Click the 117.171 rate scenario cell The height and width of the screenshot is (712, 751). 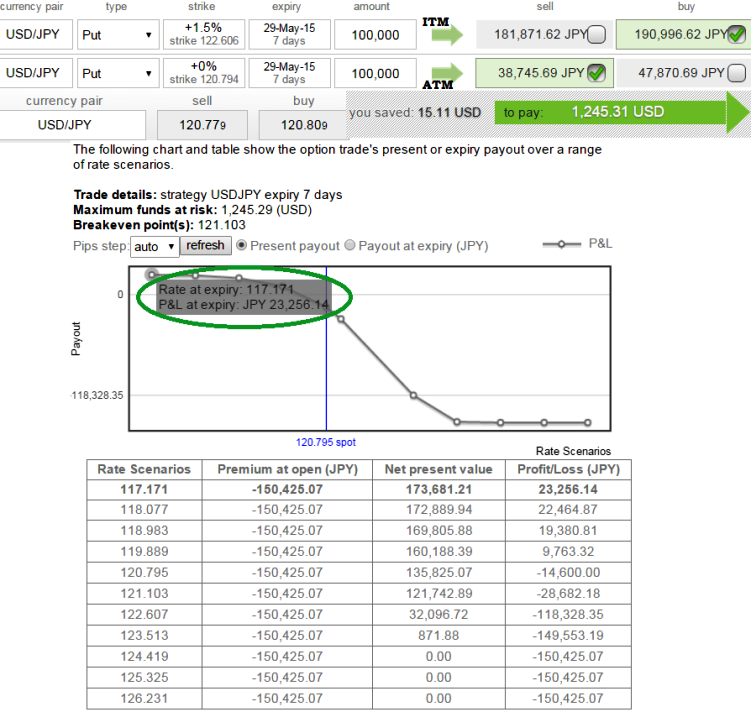144,489
